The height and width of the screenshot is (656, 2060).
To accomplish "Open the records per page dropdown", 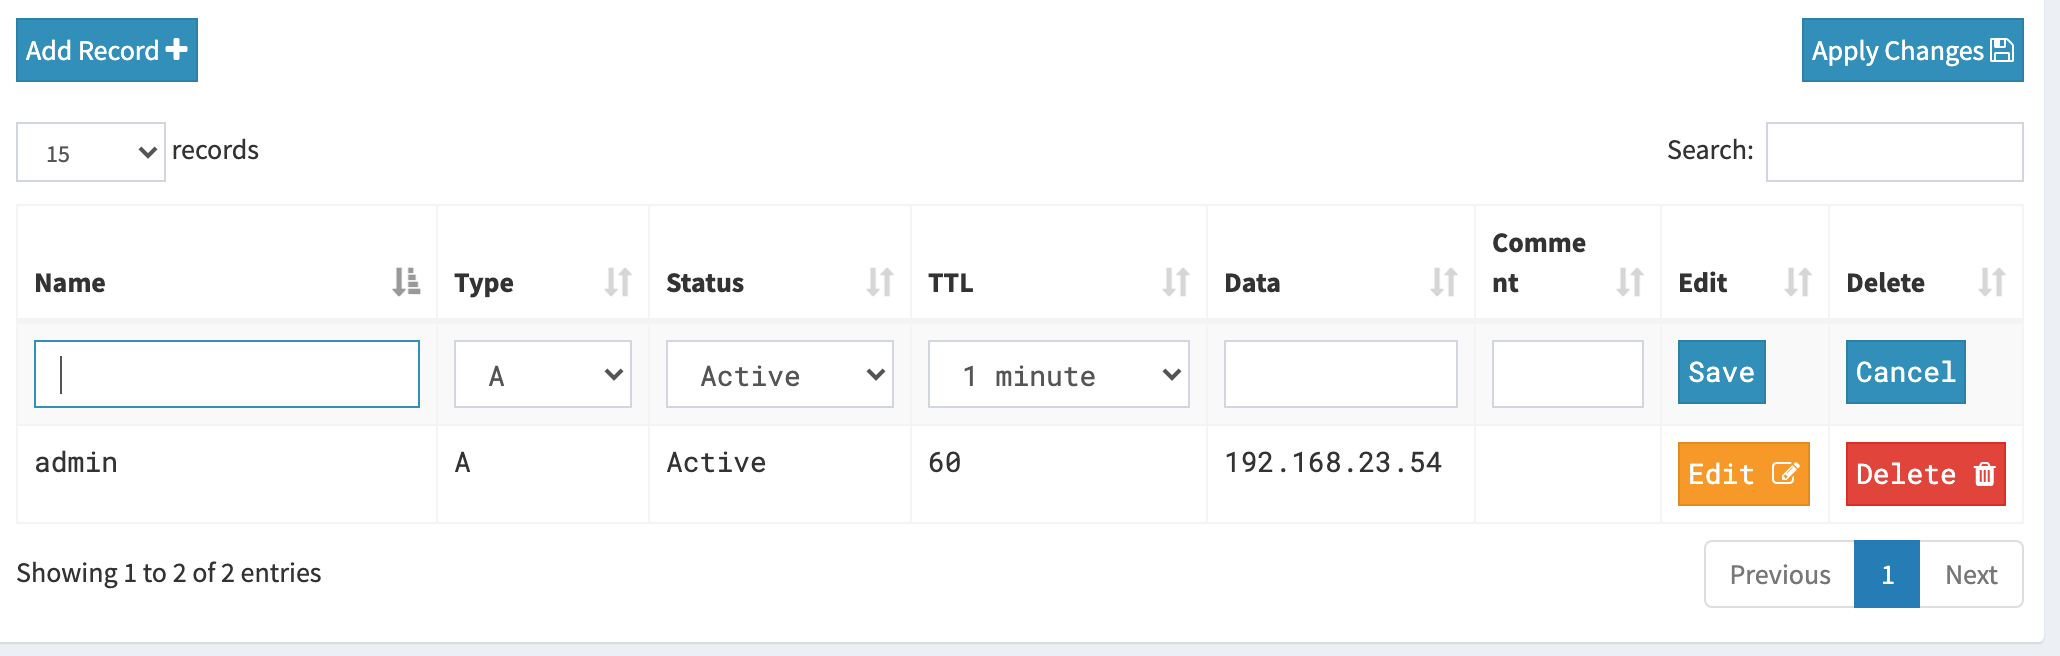I will pos(91,152).
